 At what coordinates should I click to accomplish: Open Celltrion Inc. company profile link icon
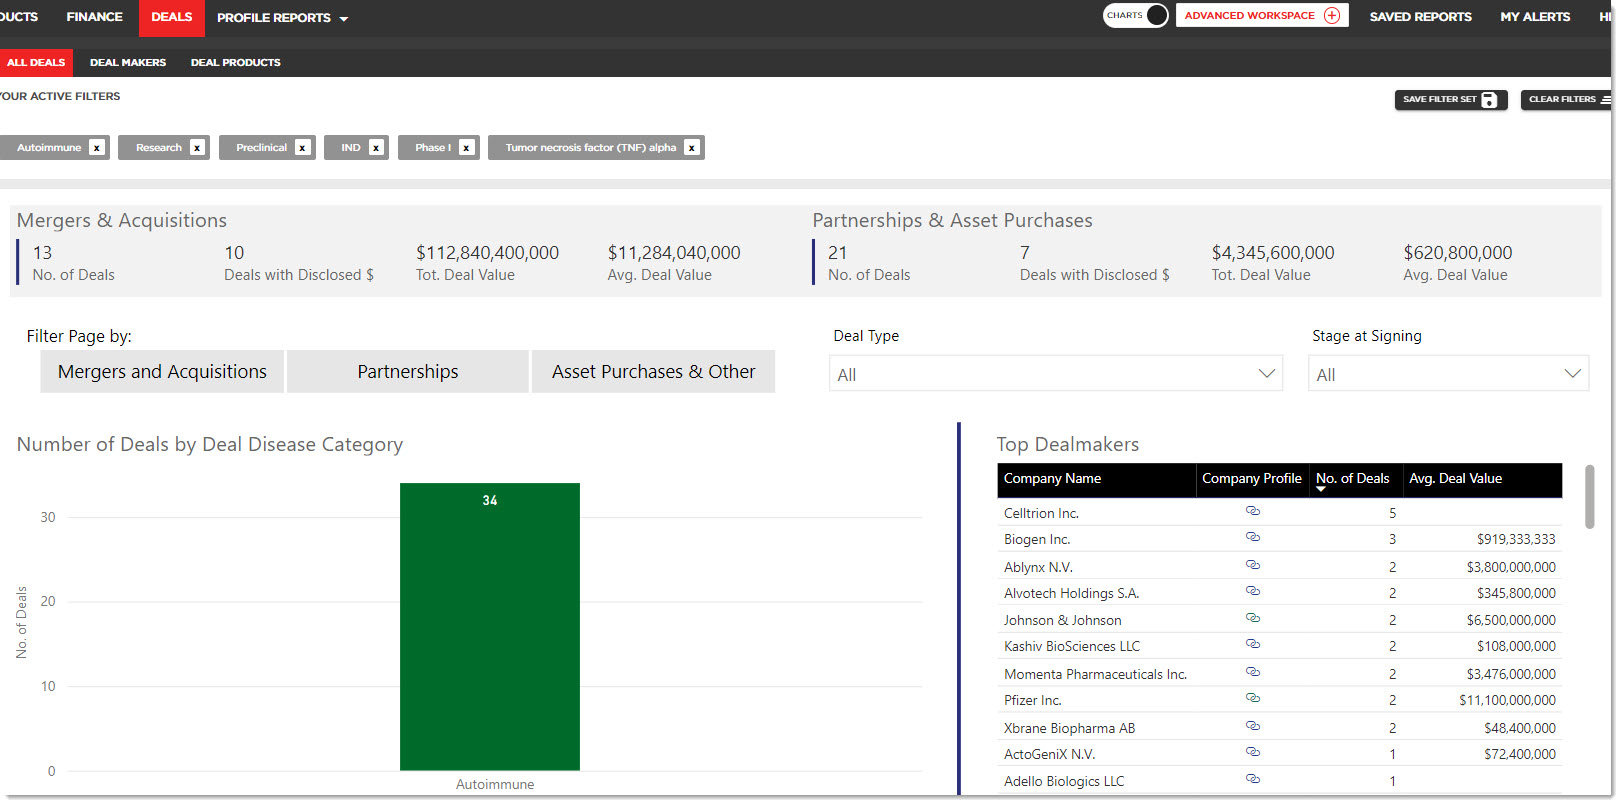click(1252, 511)
